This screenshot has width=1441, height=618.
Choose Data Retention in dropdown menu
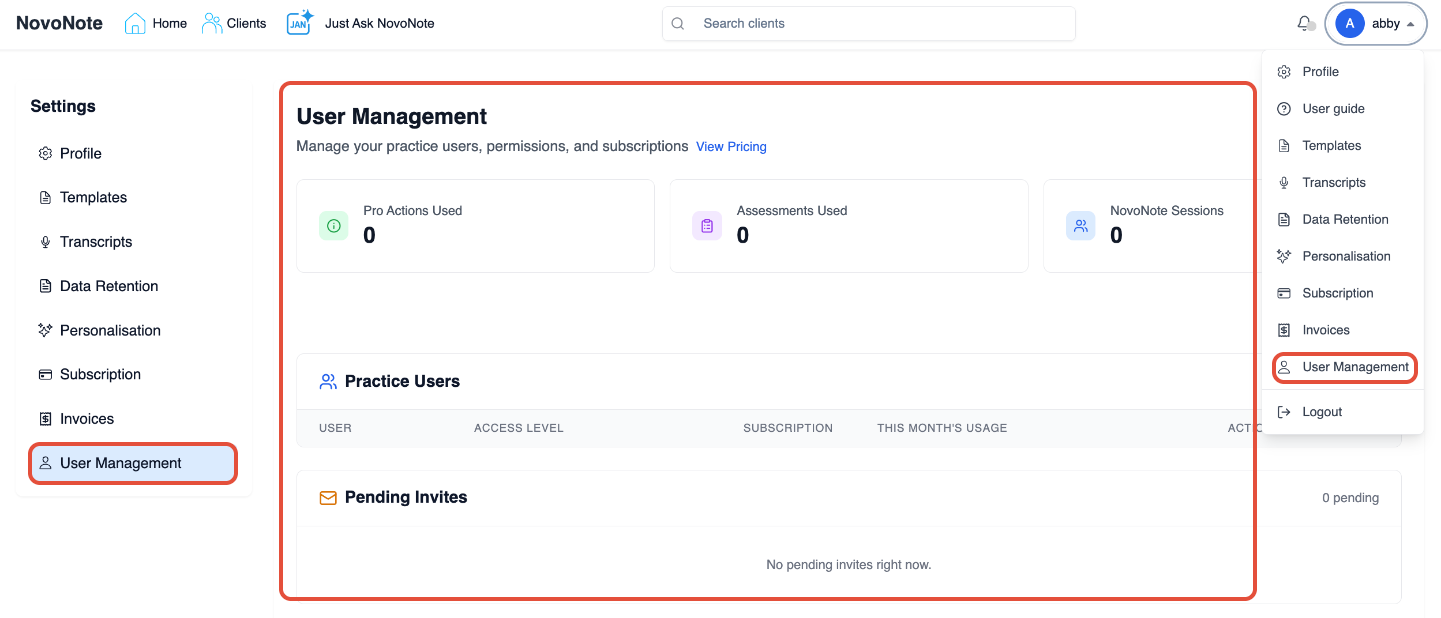coord(1345,220)
